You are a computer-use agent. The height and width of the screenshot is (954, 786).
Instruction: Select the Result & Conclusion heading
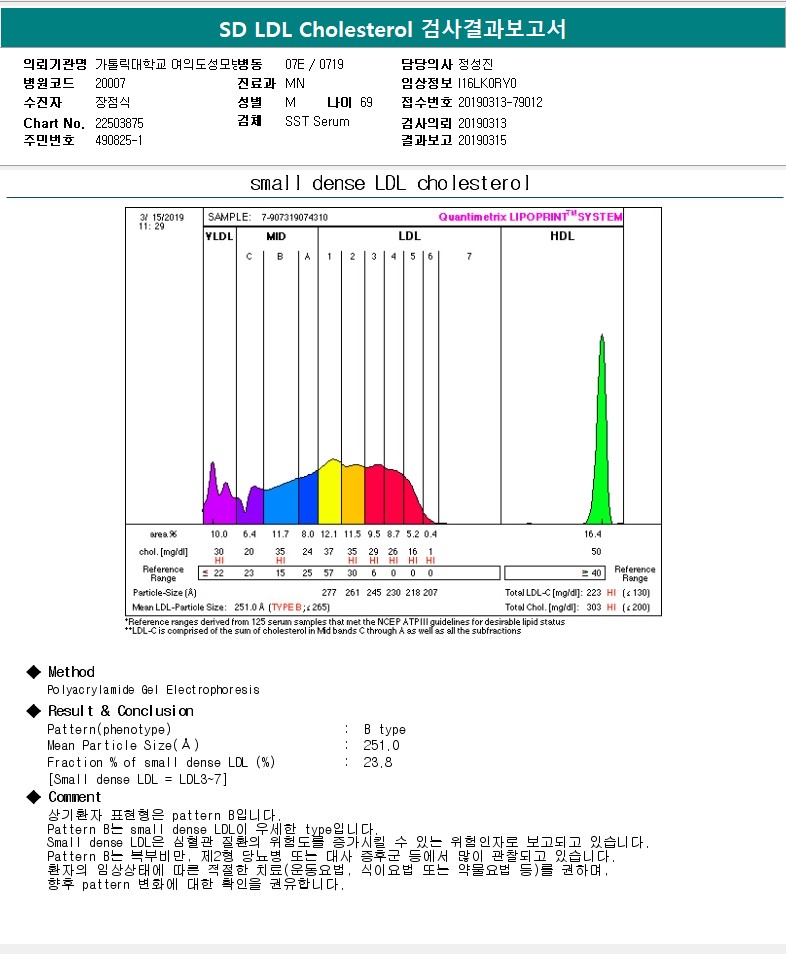[x=120, y=711]
